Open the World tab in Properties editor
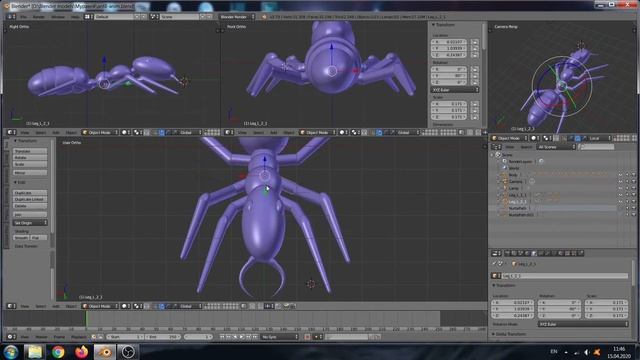Screen dimensions: 640x360 coord(527,253)
